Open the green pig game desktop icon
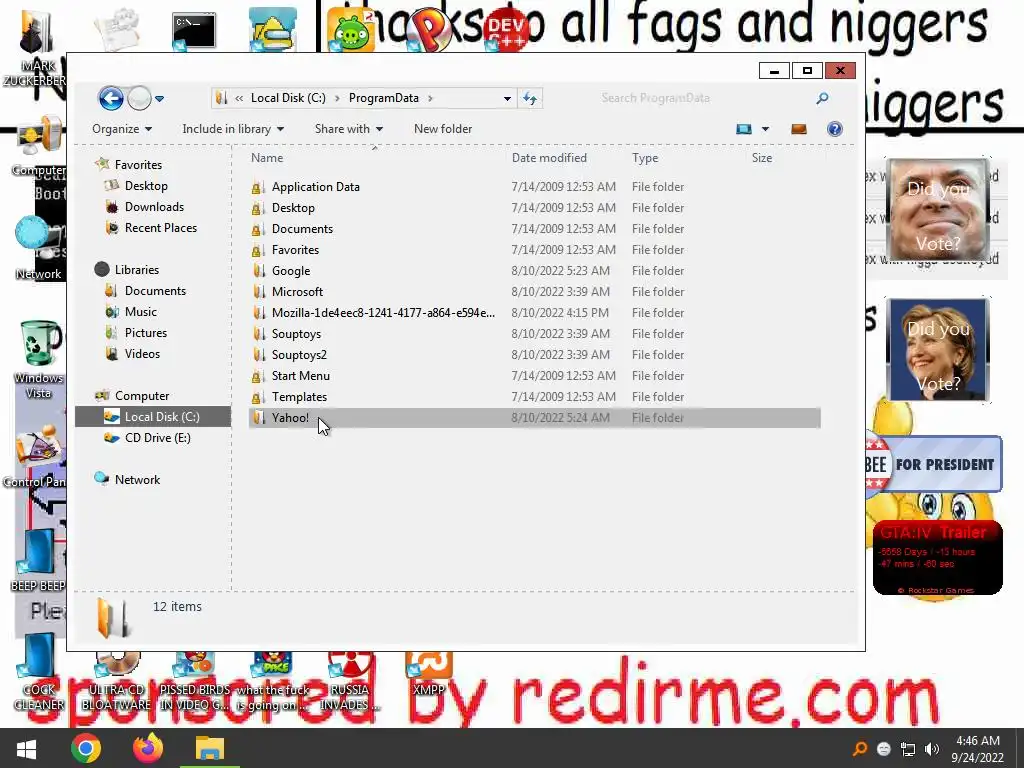The height and width of the screenshot is (768, 1024). [351, 30]
